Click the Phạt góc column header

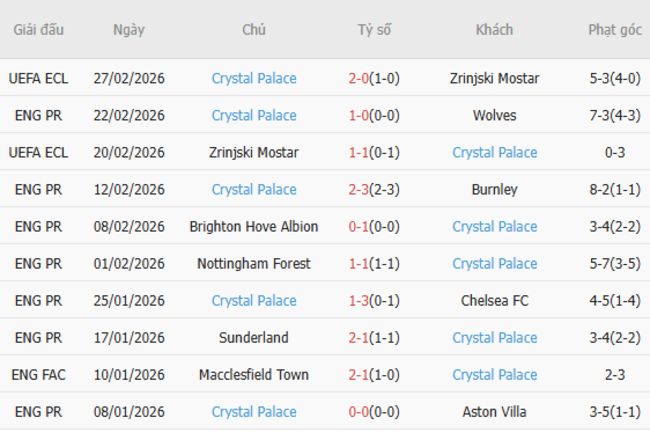[615, 30]
